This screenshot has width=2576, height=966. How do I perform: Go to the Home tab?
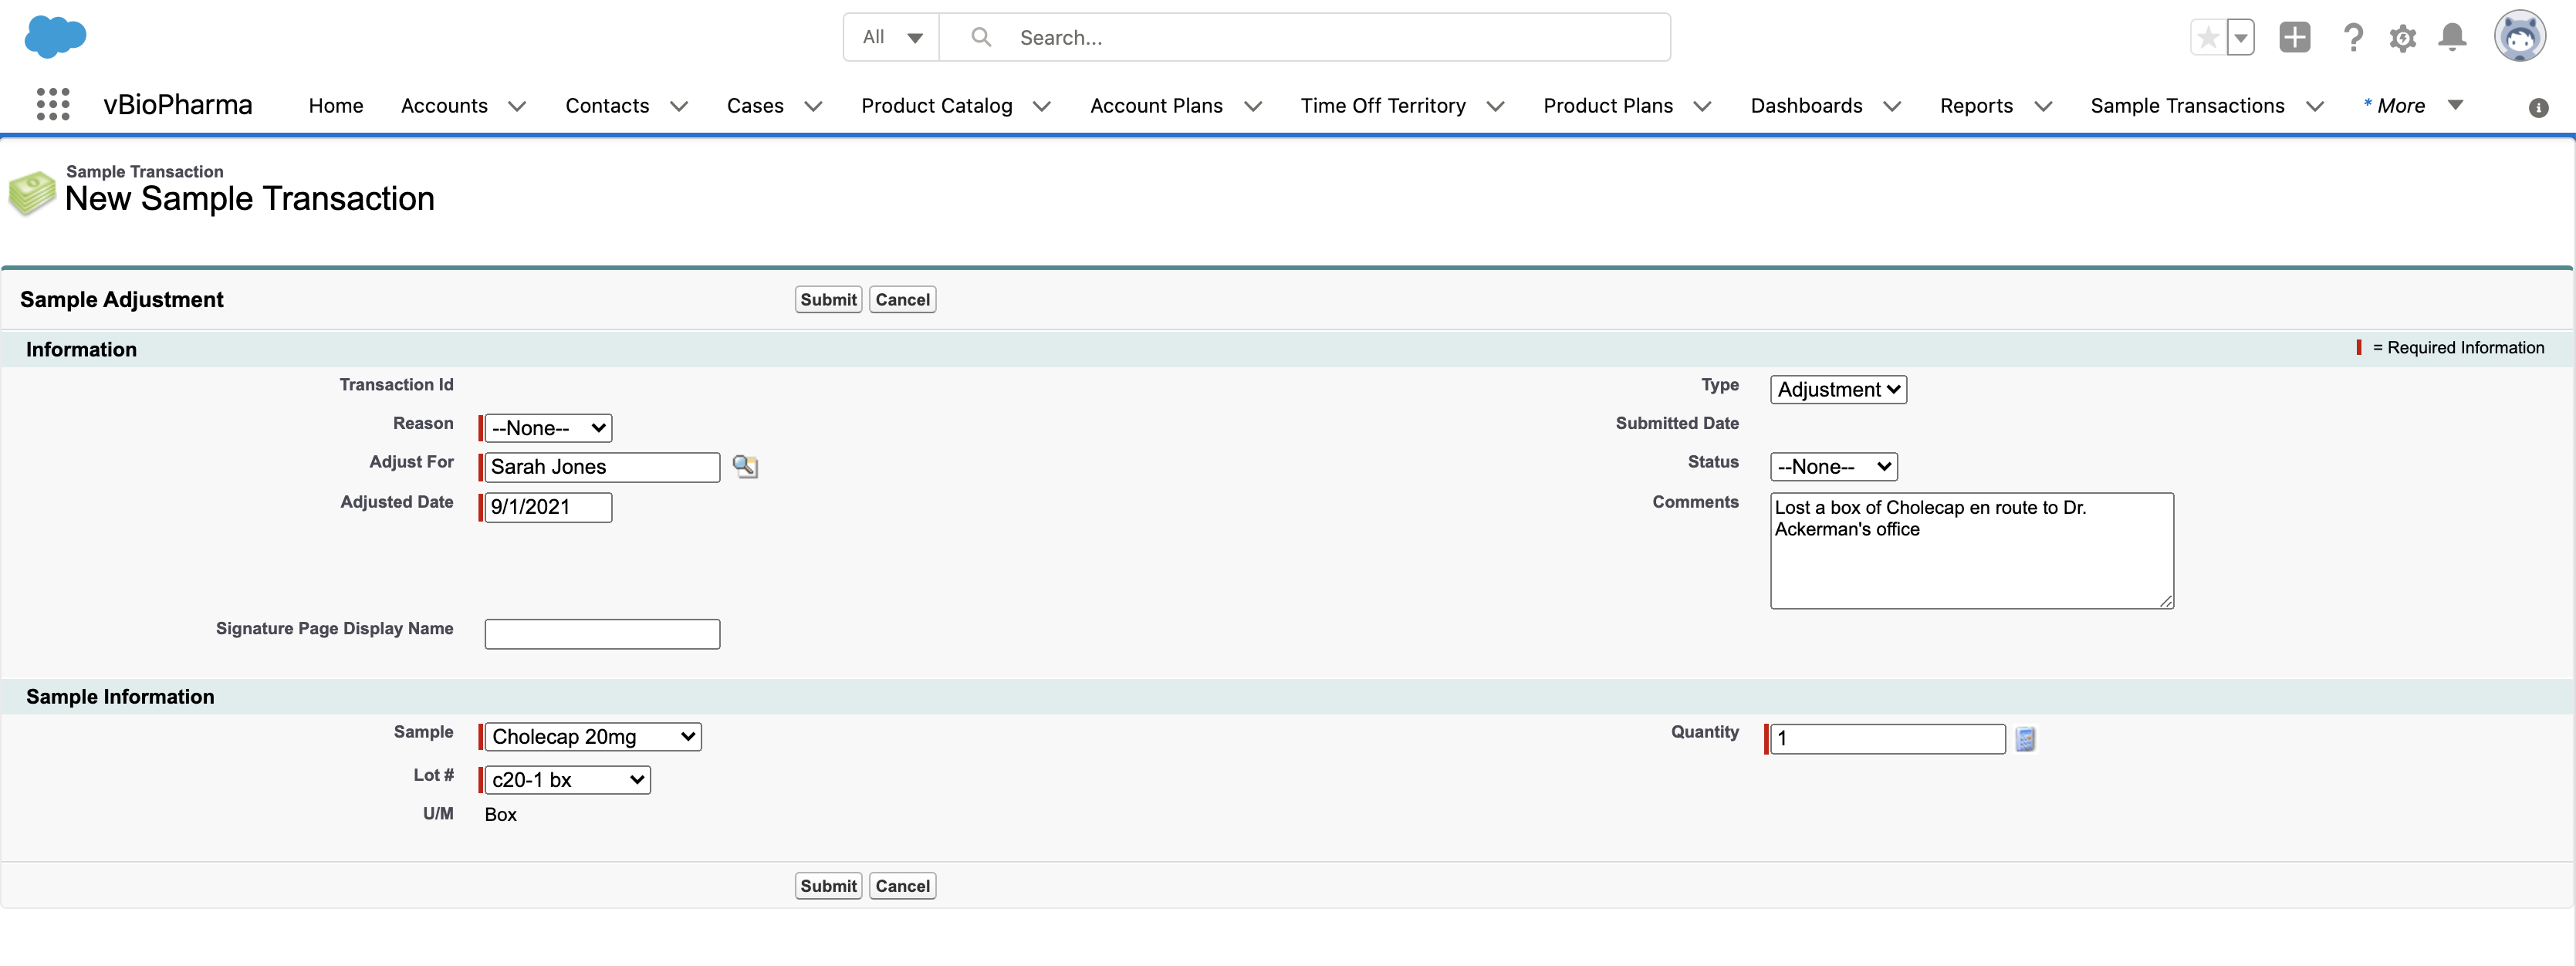[x=336, y=106]
